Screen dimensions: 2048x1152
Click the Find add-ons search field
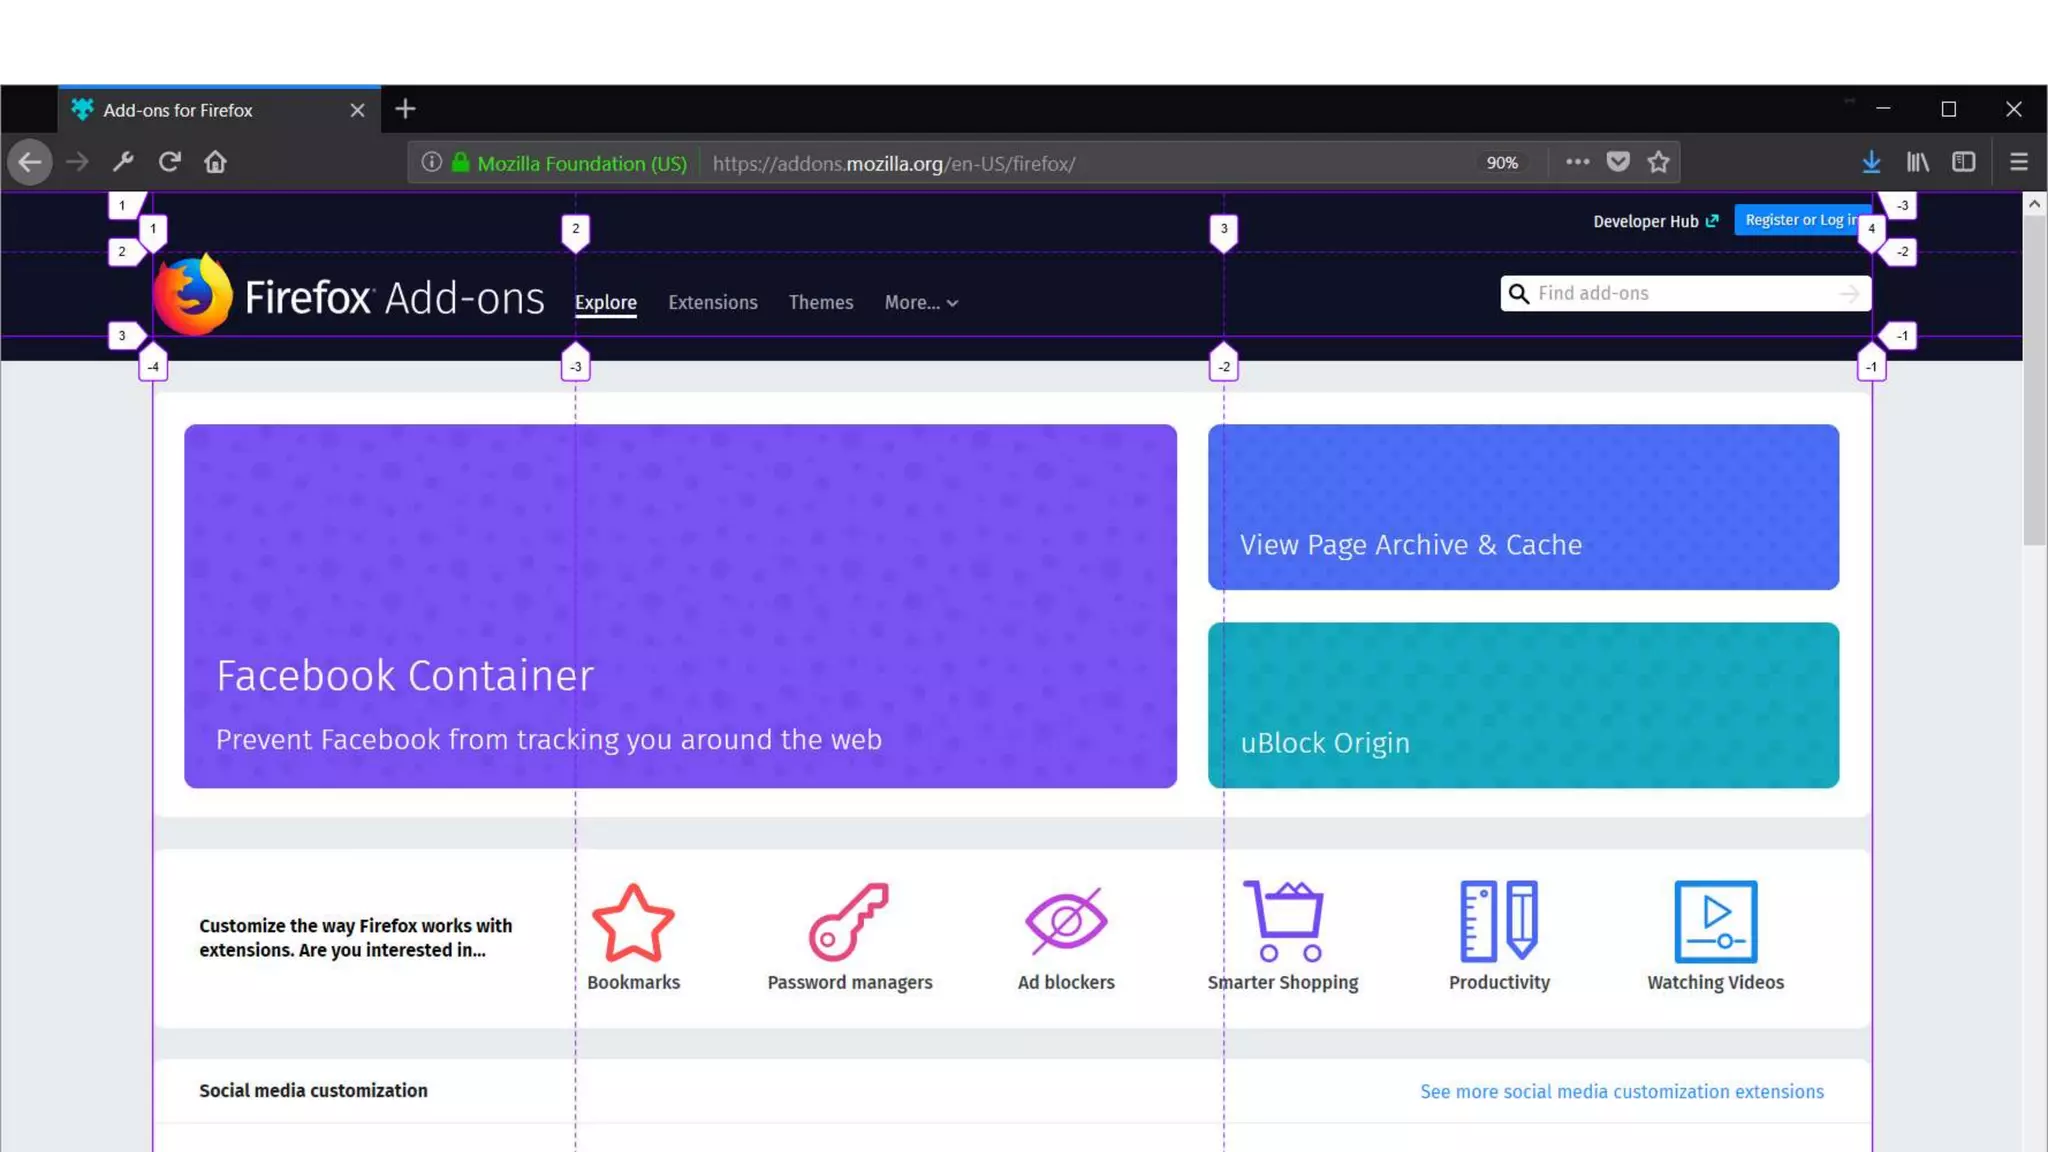pyautogui.click(x=1685, y=294)
